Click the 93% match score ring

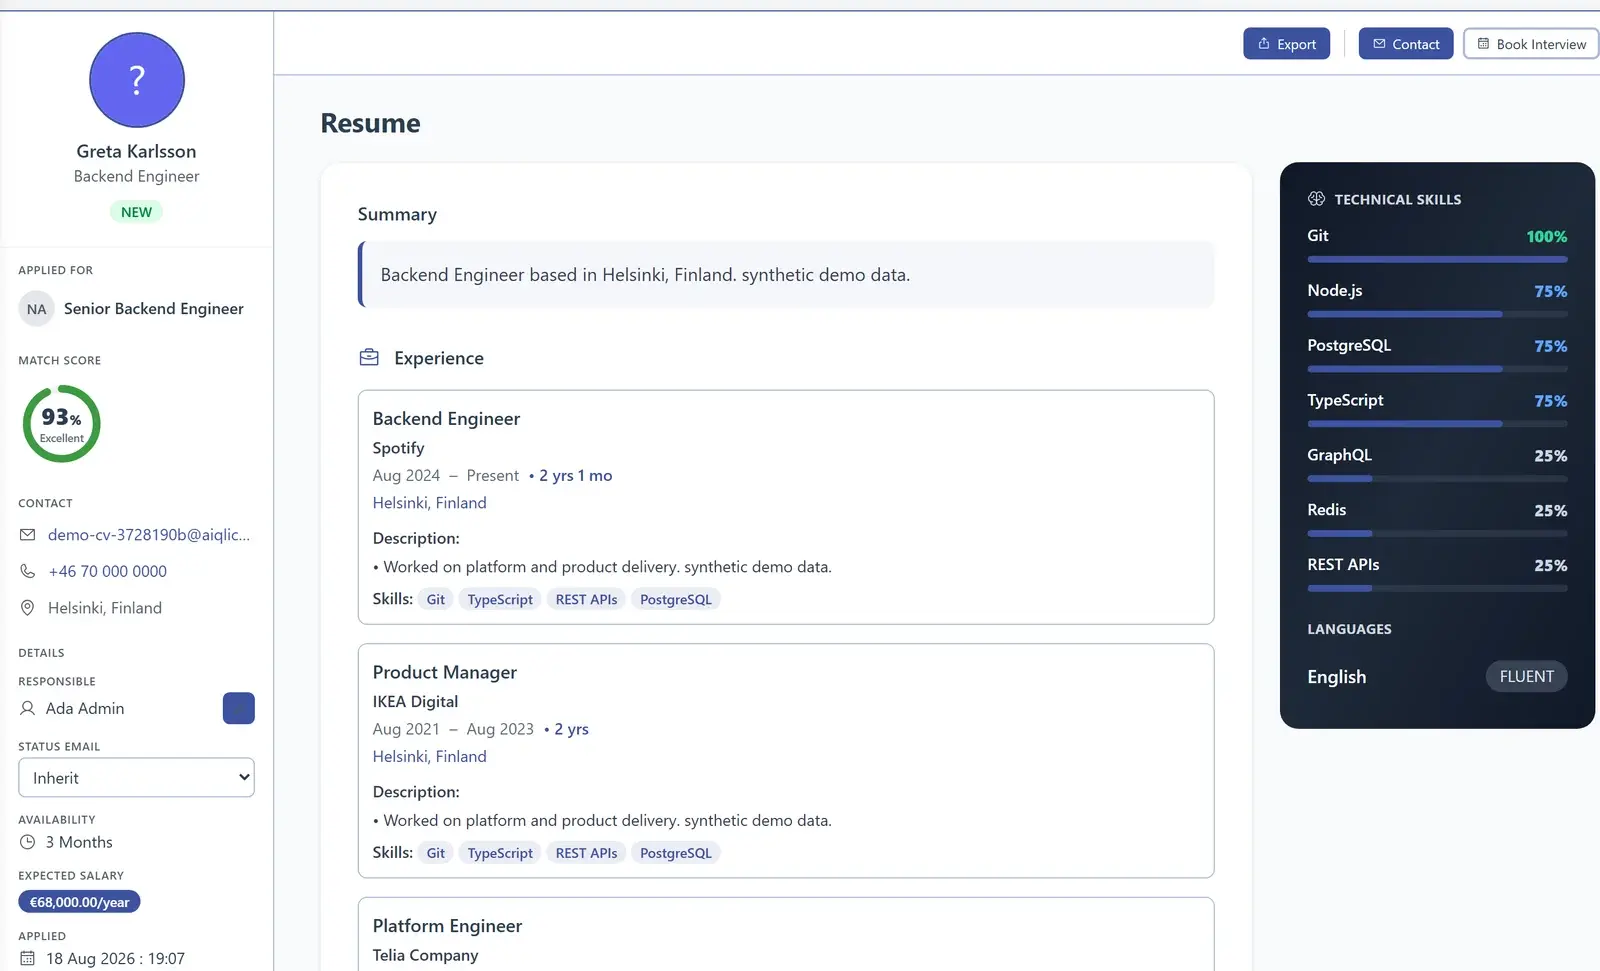[62, 424]
